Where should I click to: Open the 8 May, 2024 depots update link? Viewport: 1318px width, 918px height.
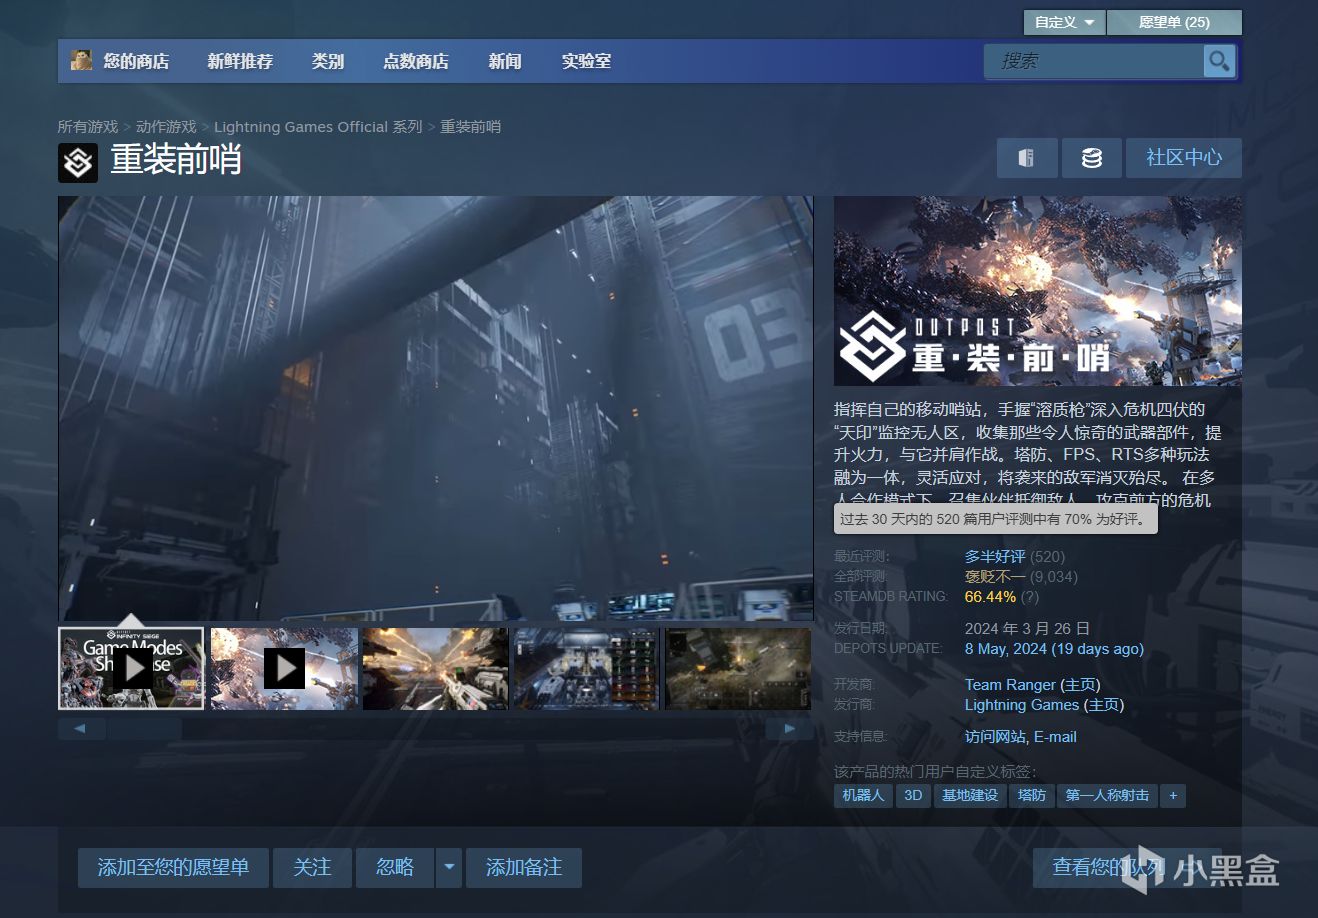coord(1054,648)
